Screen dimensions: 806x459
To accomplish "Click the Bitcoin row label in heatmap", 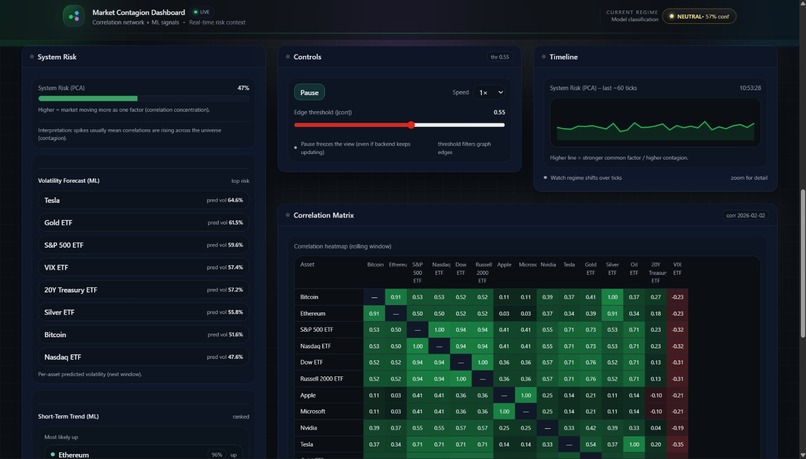I will (x=309, y=297).
